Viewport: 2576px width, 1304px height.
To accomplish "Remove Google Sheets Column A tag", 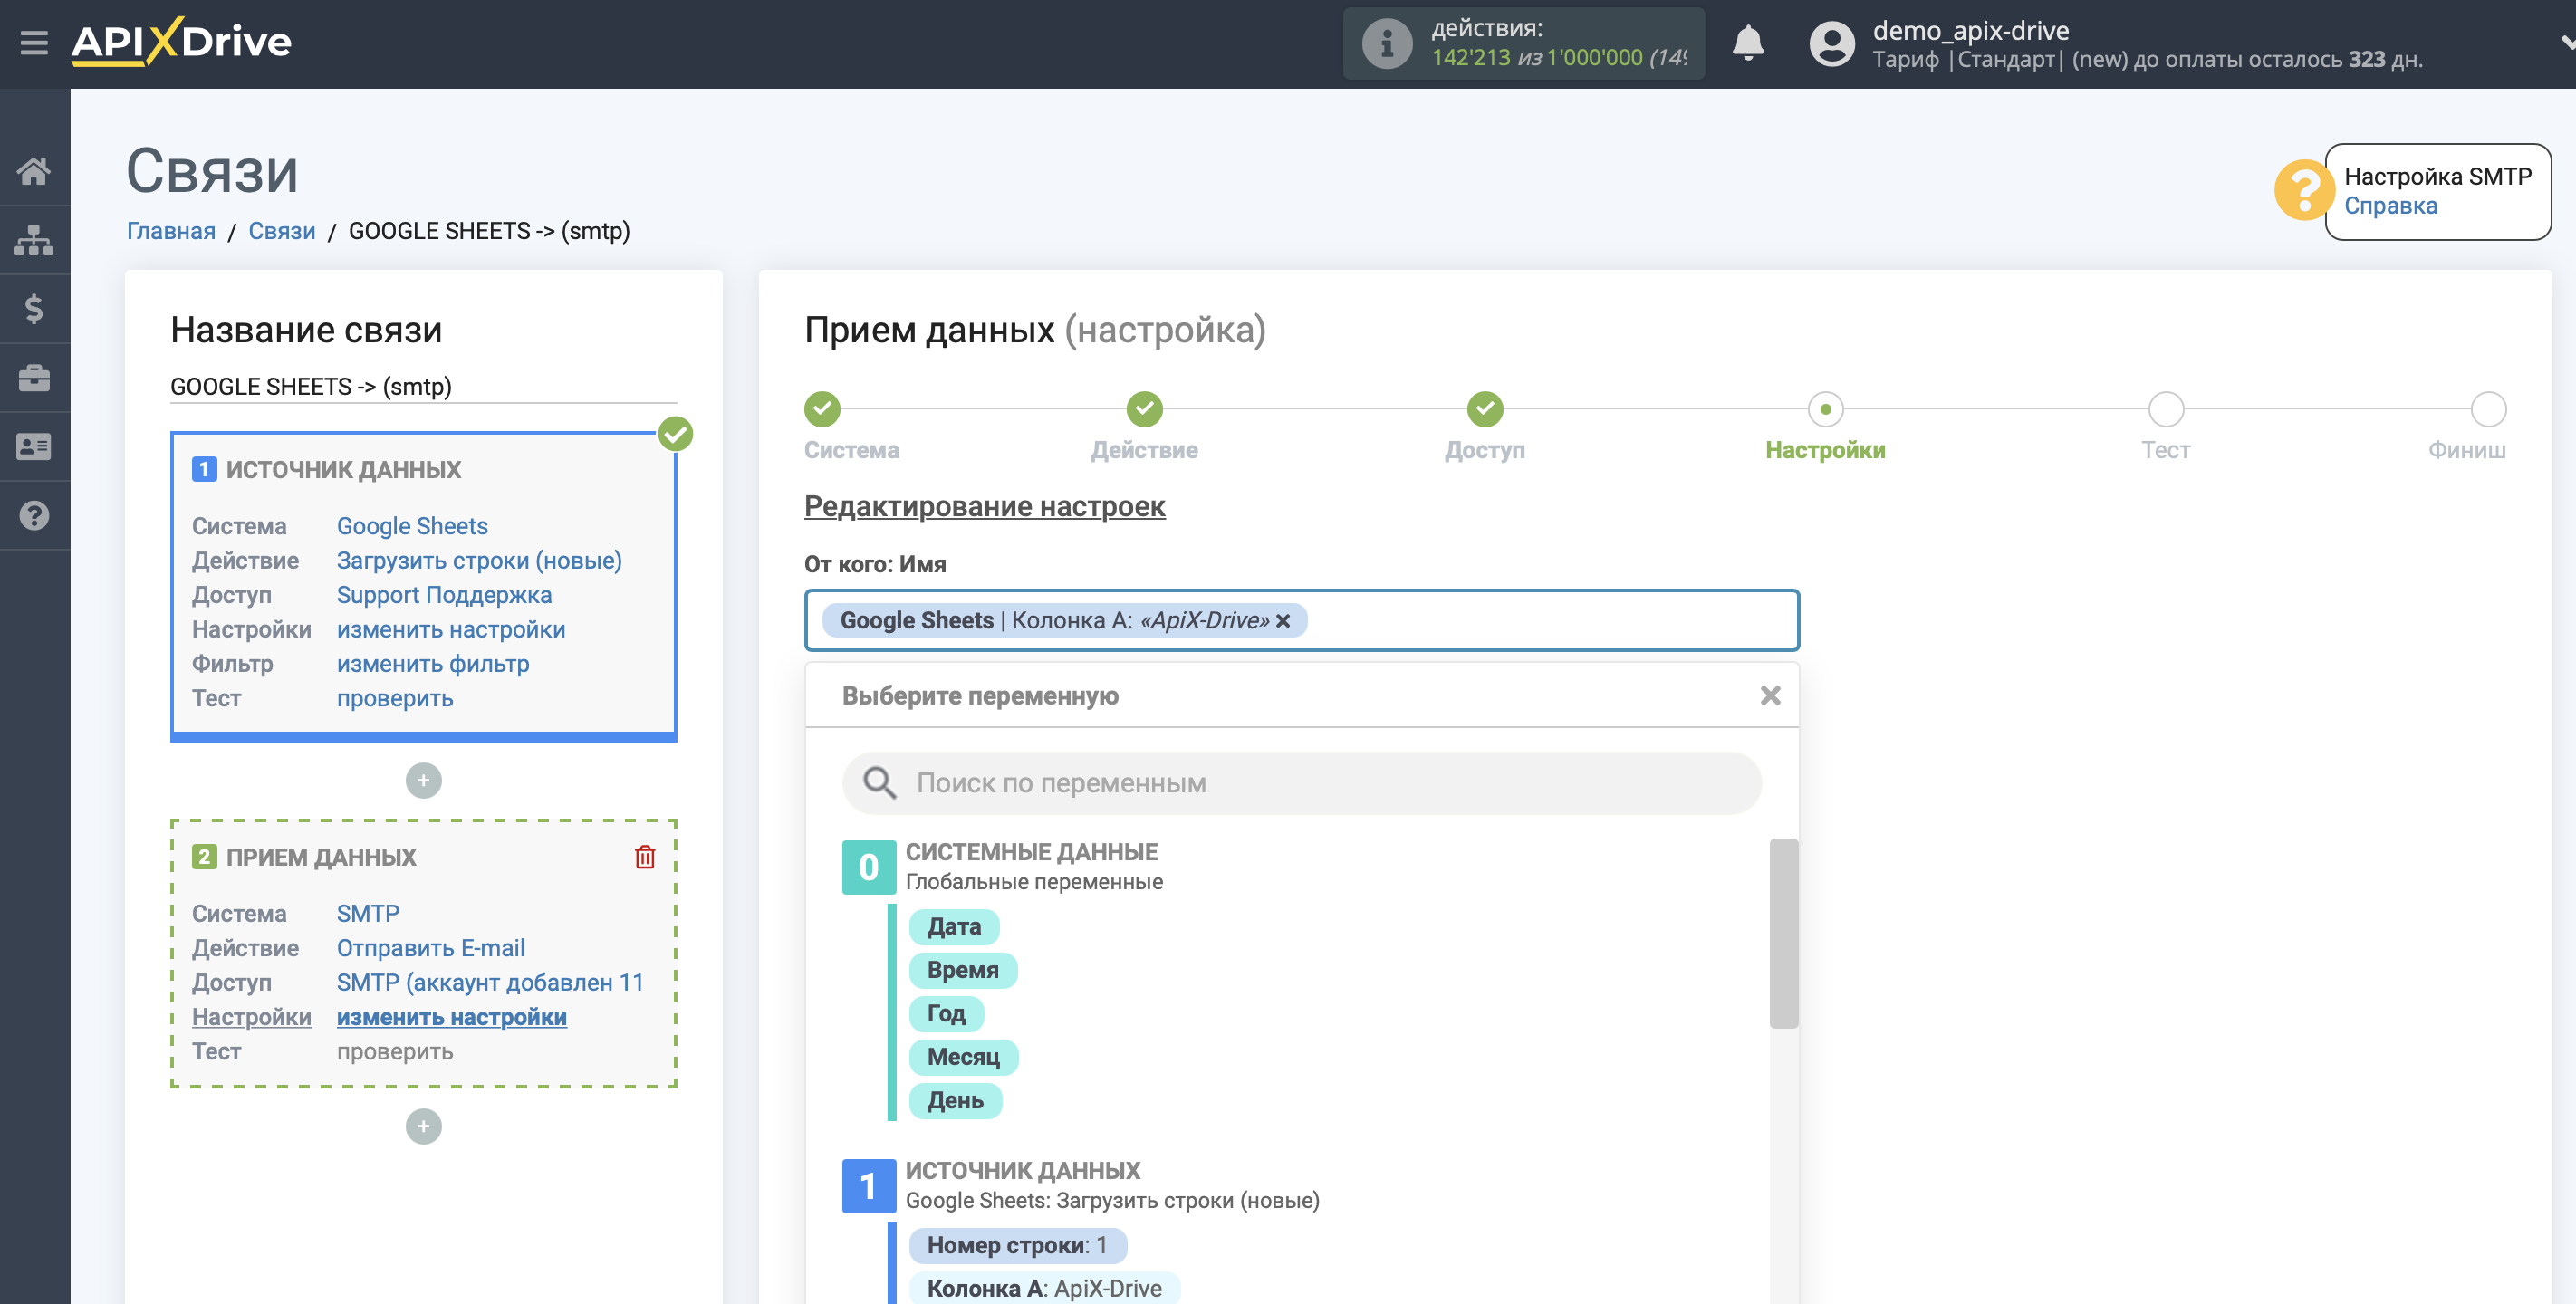I will (x=1283, y=621).
